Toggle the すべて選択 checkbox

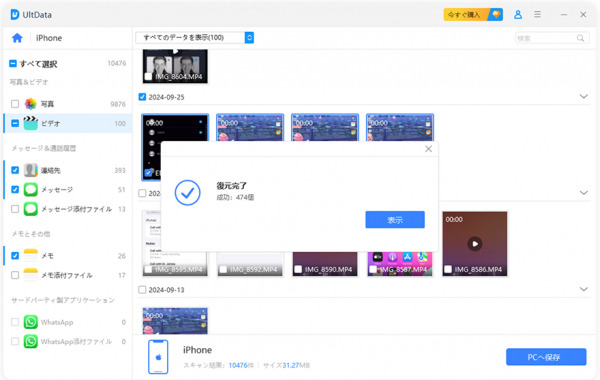(13, 64)
